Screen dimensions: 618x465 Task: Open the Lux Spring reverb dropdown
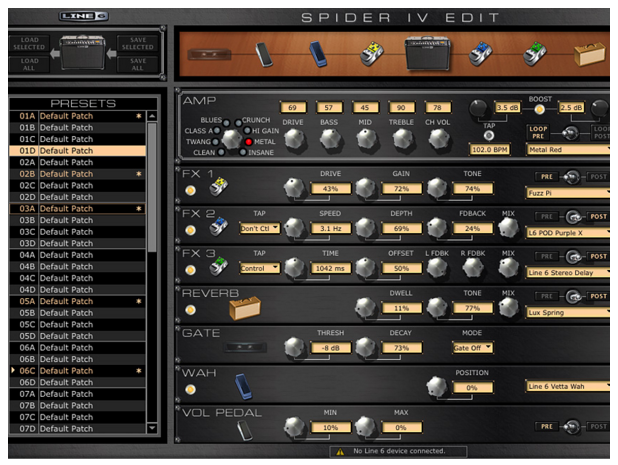(x=568, y=312)
